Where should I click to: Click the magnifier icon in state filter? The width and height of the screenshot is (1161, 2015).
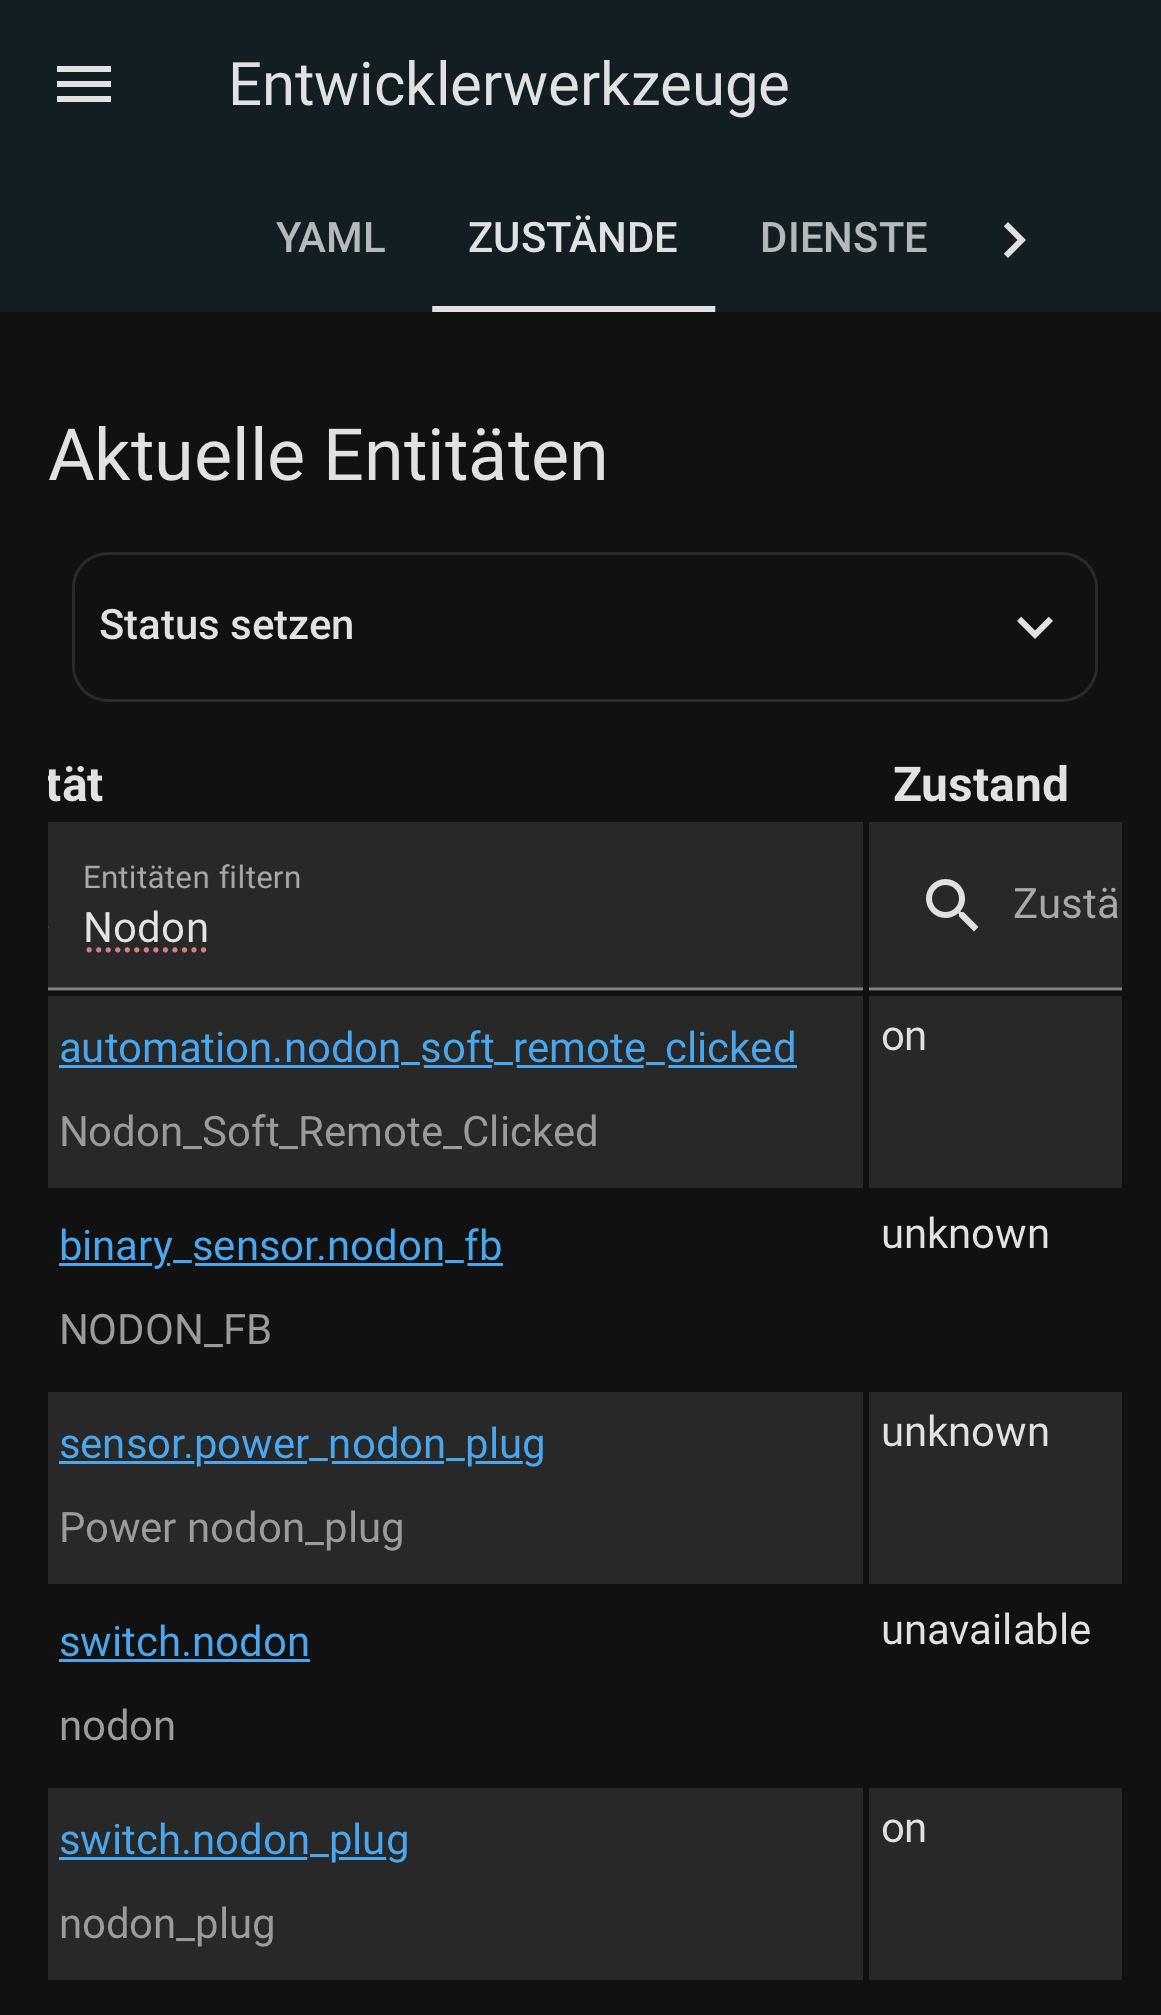click(x=951, y=905)
